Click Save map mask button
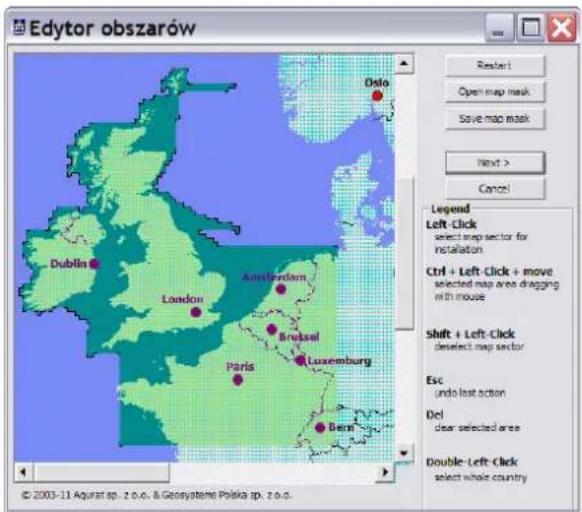Viewport: 582px width, 512px height. [495, 119]
